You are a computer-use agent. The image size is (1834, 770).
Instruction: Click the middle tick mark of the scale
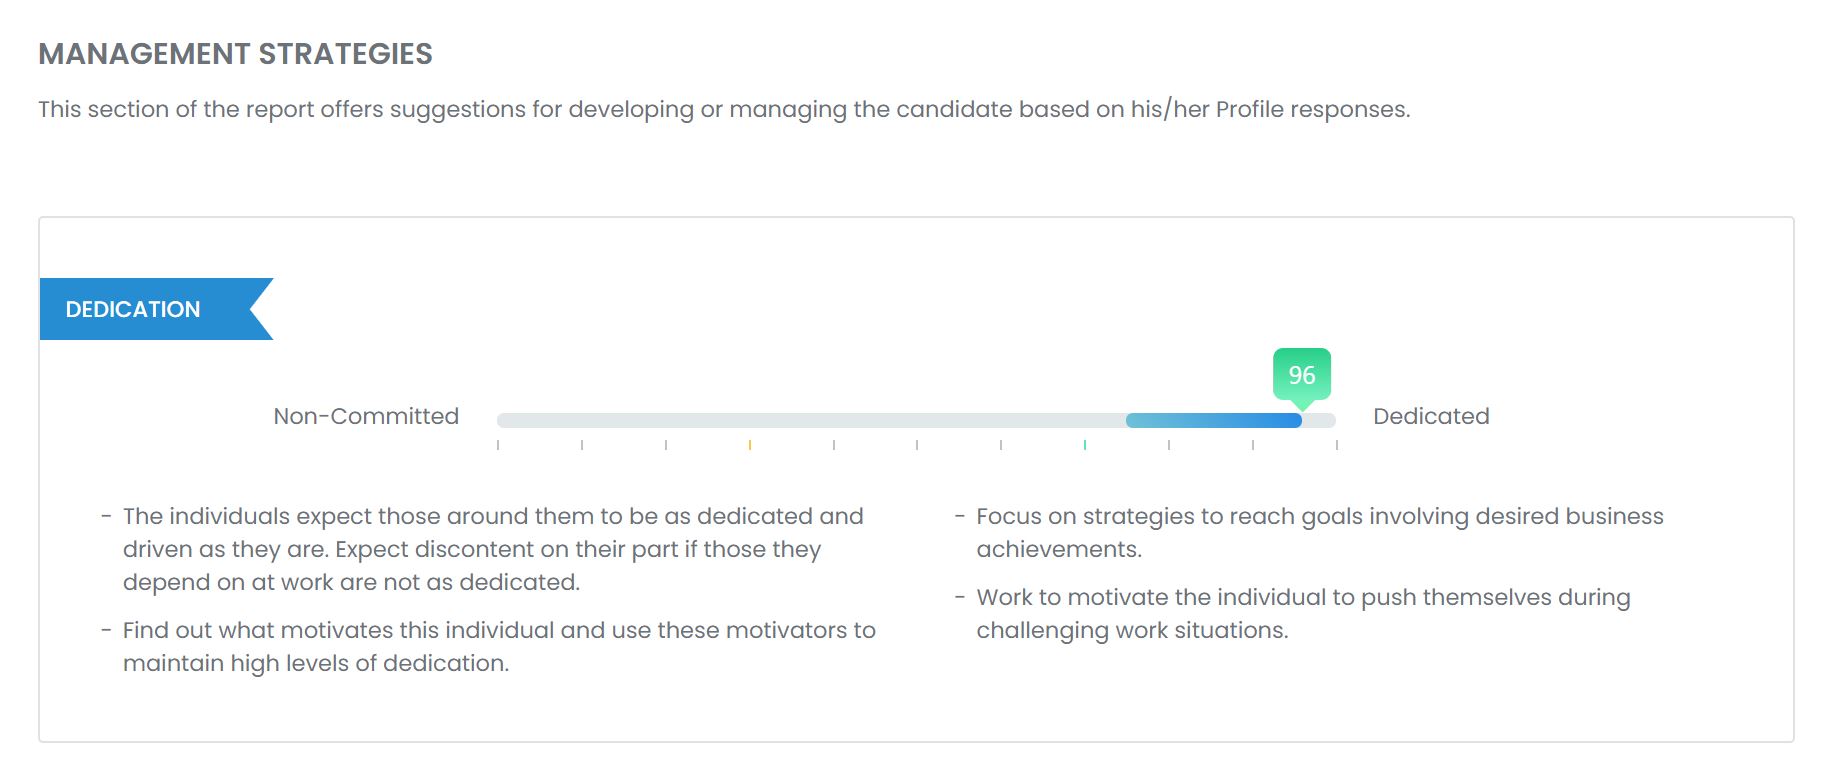tap(917, 444)
